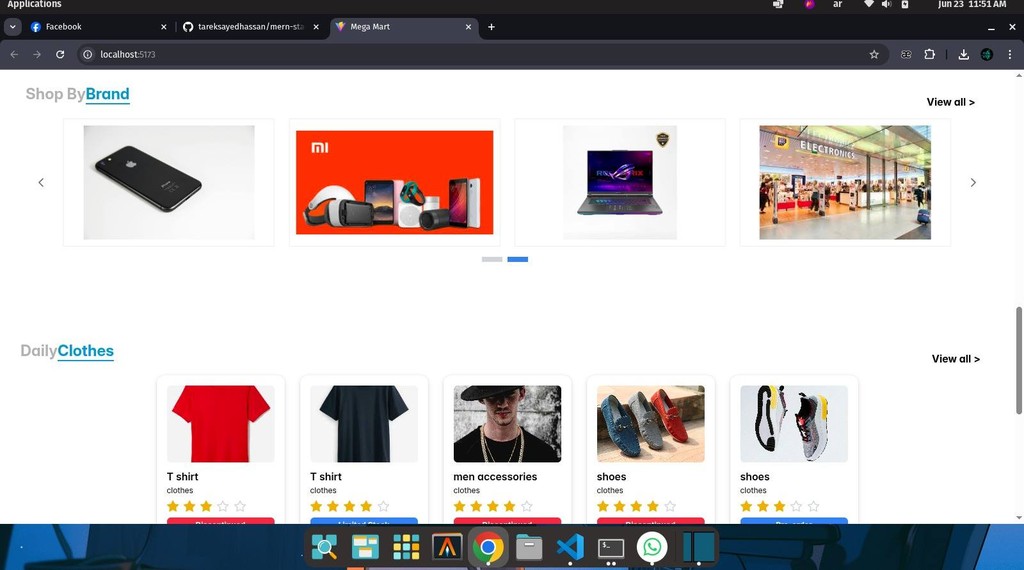
Task: Go back in browser history
Action: (x=14, y=54)
